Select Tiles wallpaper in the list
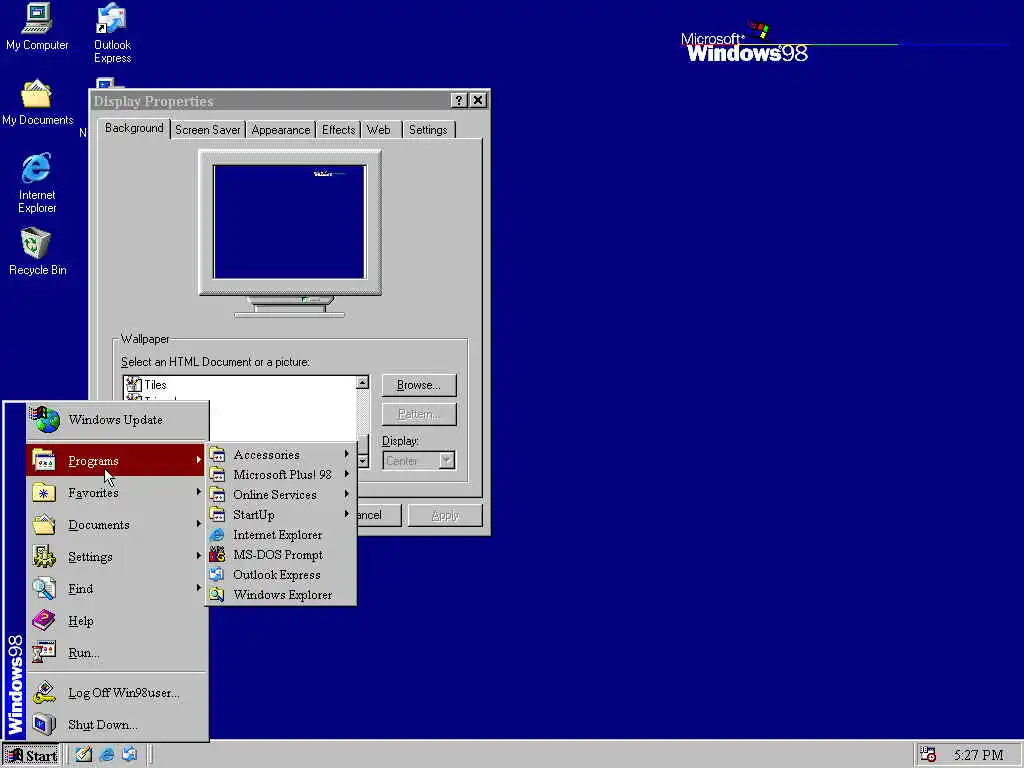The image size is (1024, 768). coord(155,385)
